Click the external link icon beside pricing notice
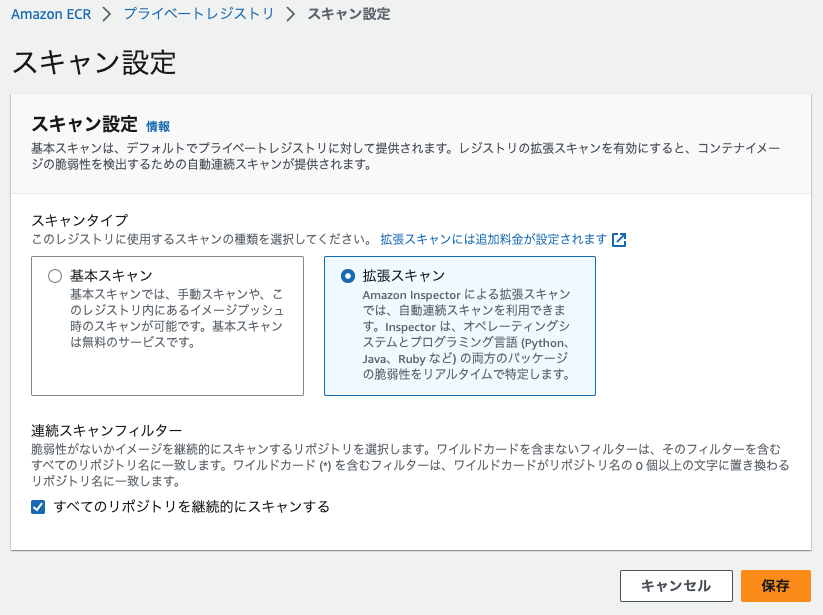 click(619, 240)
